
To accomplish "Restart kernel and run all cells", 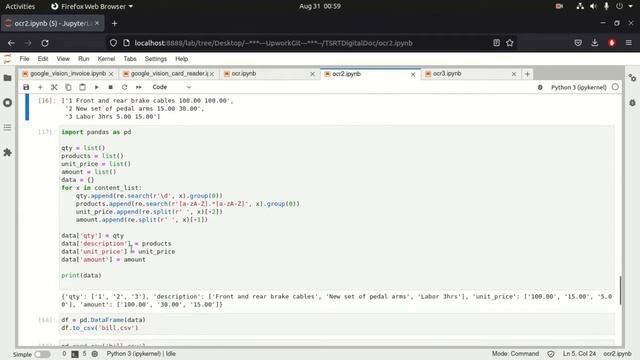I will [x=139, y=87].
